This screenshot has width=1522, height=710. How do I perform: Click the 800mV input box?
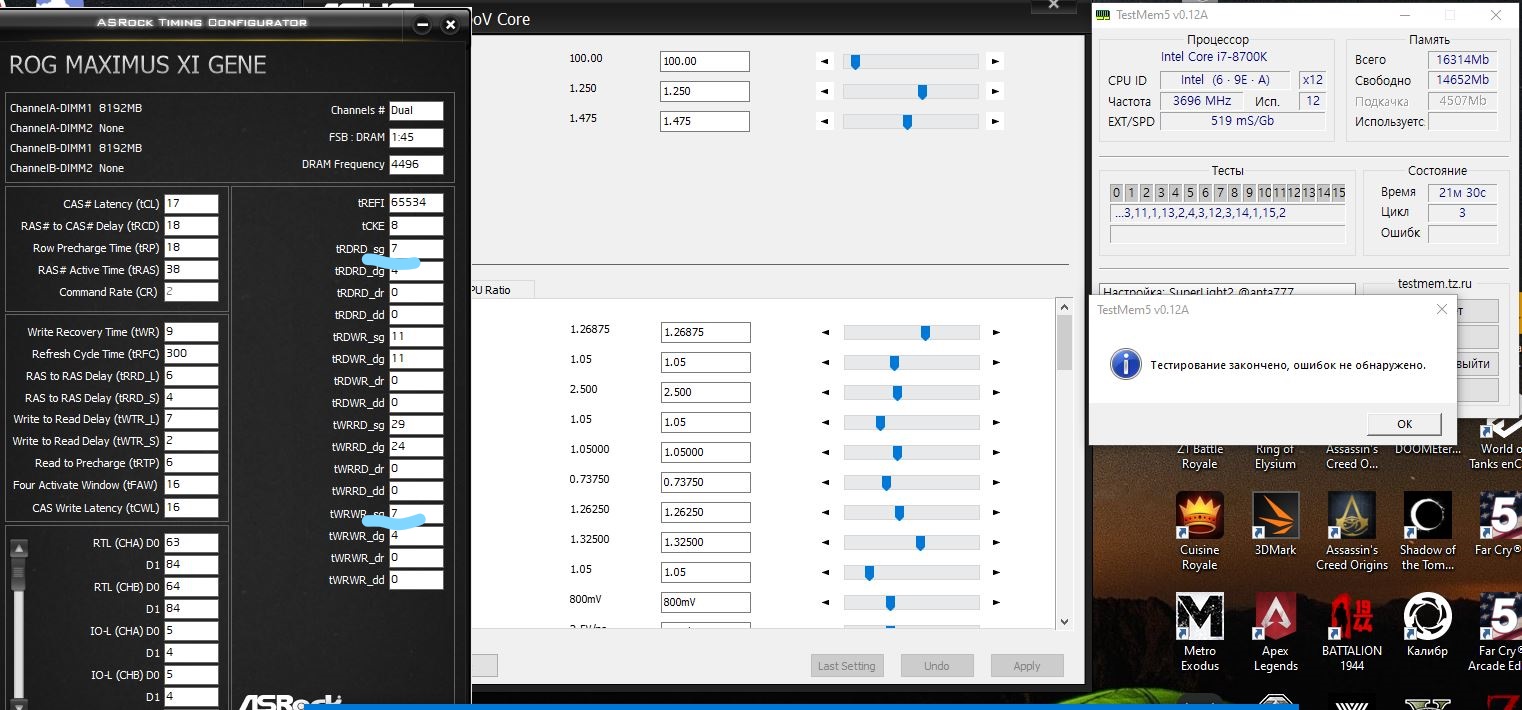tap(705, 602)
